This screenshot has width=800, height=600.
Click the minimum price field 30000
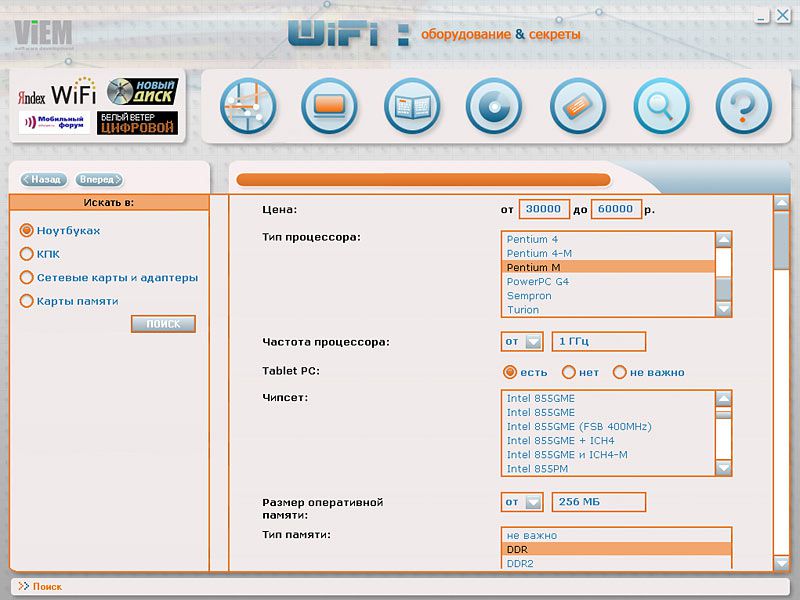coord(544,210)
